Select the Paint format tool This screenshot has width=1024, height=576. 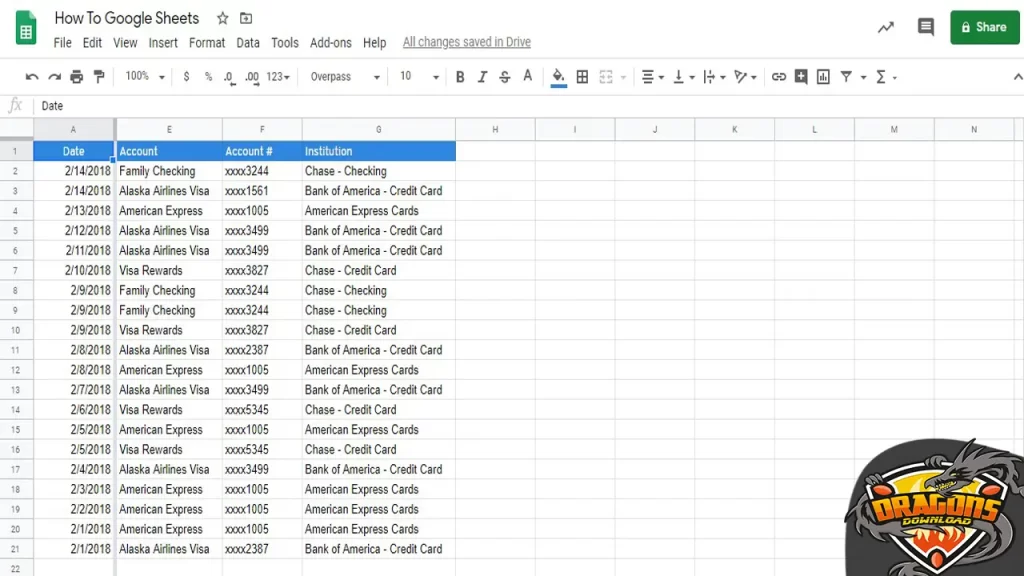pyautogui.click(x=99, y=77)
